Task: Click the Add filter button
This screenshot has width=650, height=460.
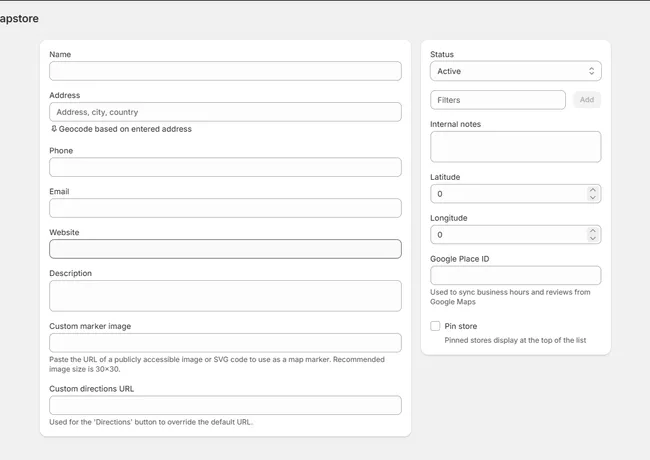Action: [587, 100]
